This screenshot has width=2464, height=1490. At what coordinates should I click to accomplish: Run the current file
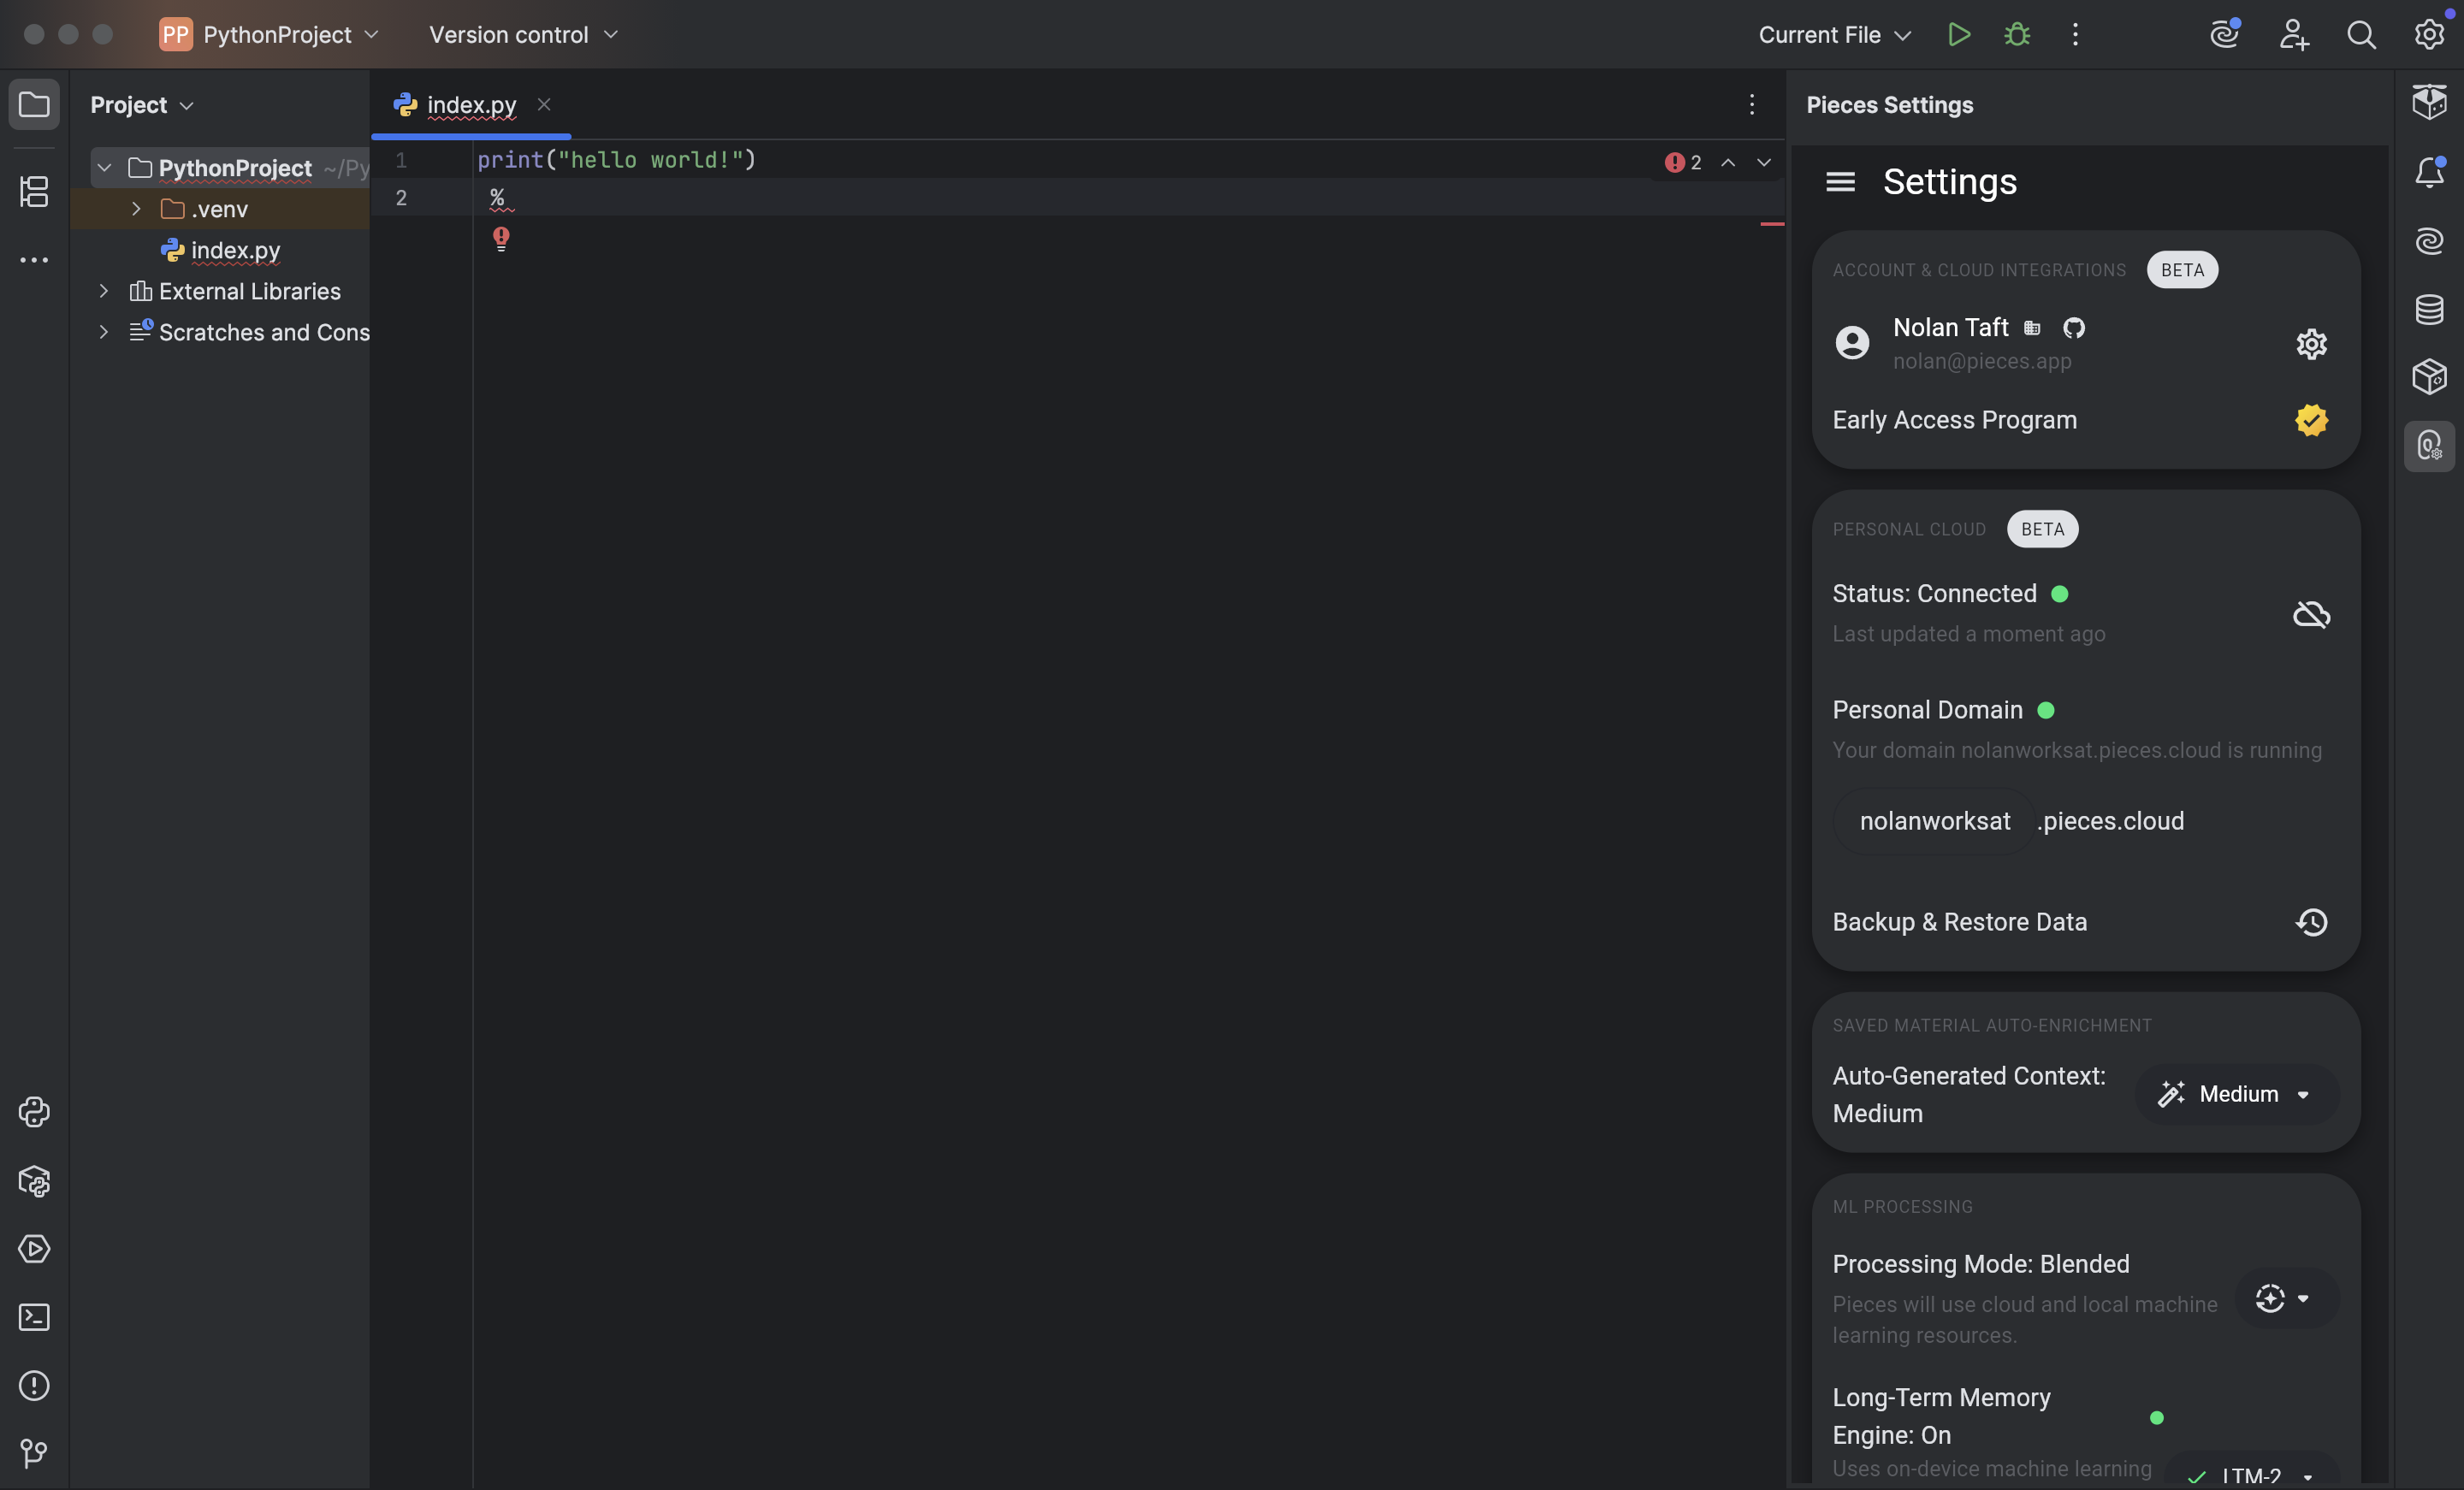(x=1959, y=35)
